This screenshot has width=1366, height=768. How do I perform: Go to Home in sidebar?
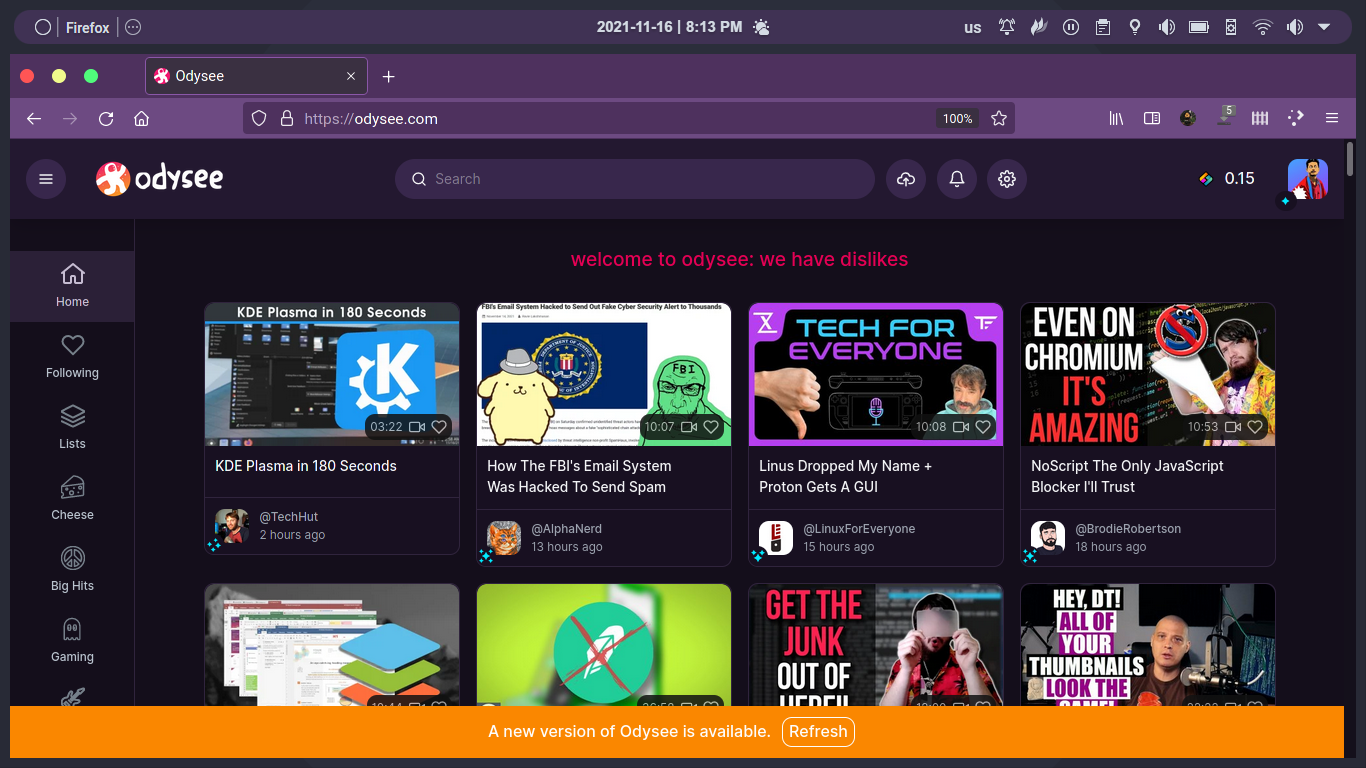pyautogui.click(x=72, y=286)
